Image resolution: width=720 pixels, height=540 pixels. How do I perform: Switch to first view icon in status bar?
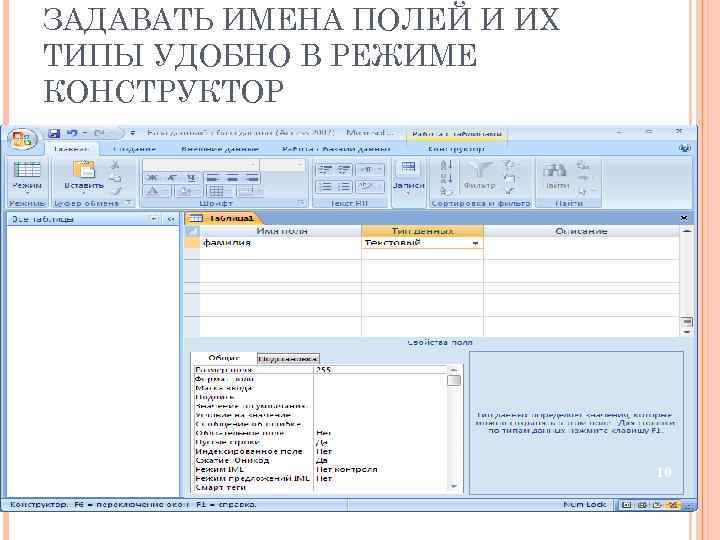coord(625,505)
